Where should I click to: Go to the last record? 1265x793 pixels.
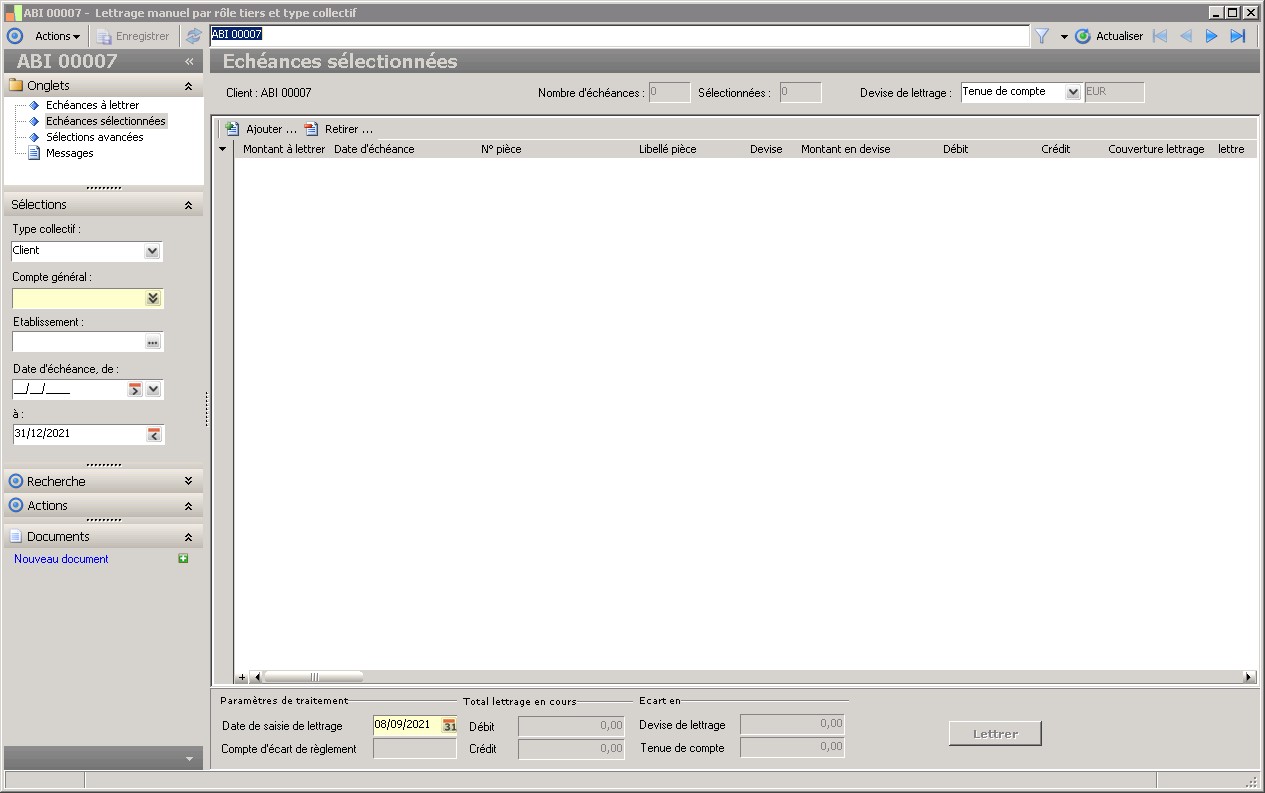pyautogui.click(x=1238, y=36)
